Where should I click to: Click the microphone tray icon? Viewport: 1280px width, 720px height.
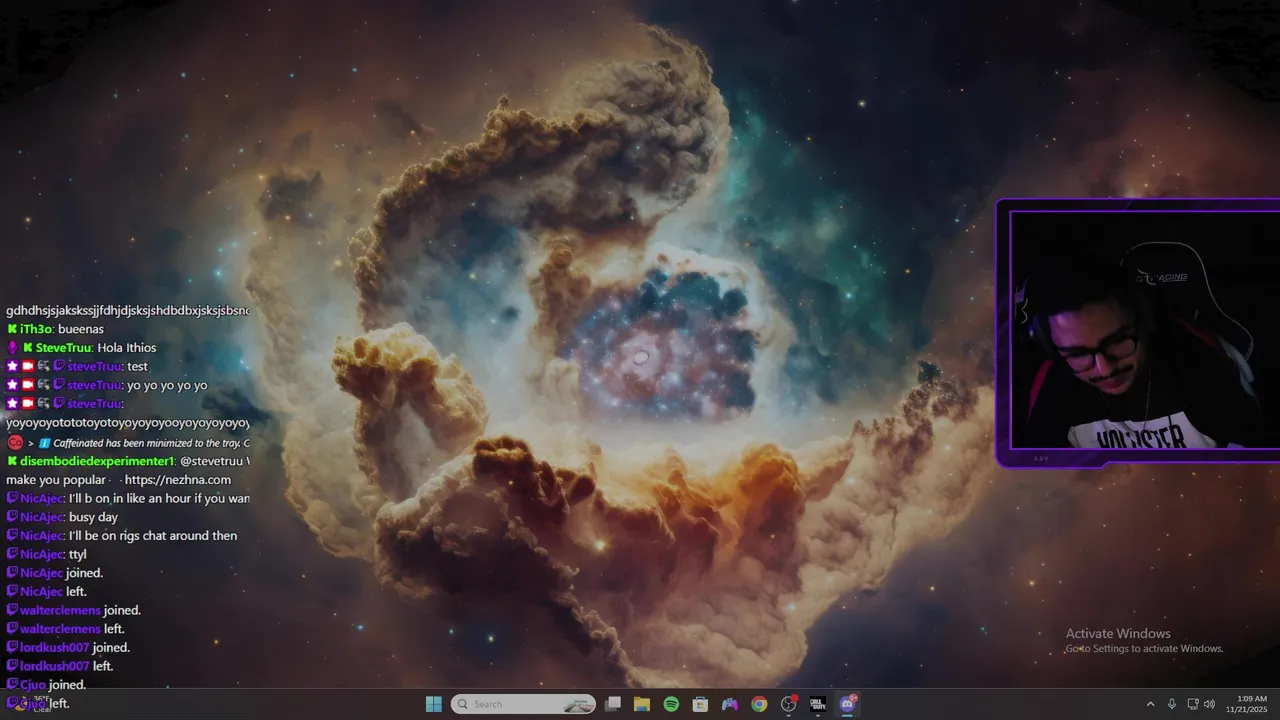tap(1171, 704)
